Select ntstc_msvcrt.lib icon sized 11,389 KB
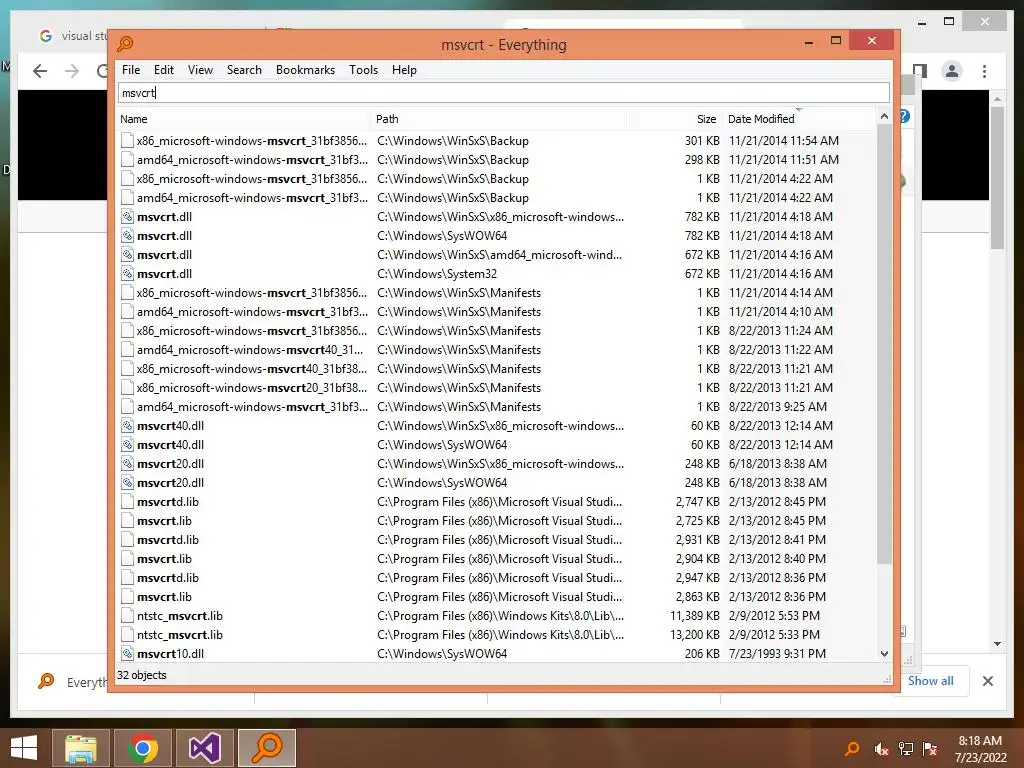 point(127,616)
